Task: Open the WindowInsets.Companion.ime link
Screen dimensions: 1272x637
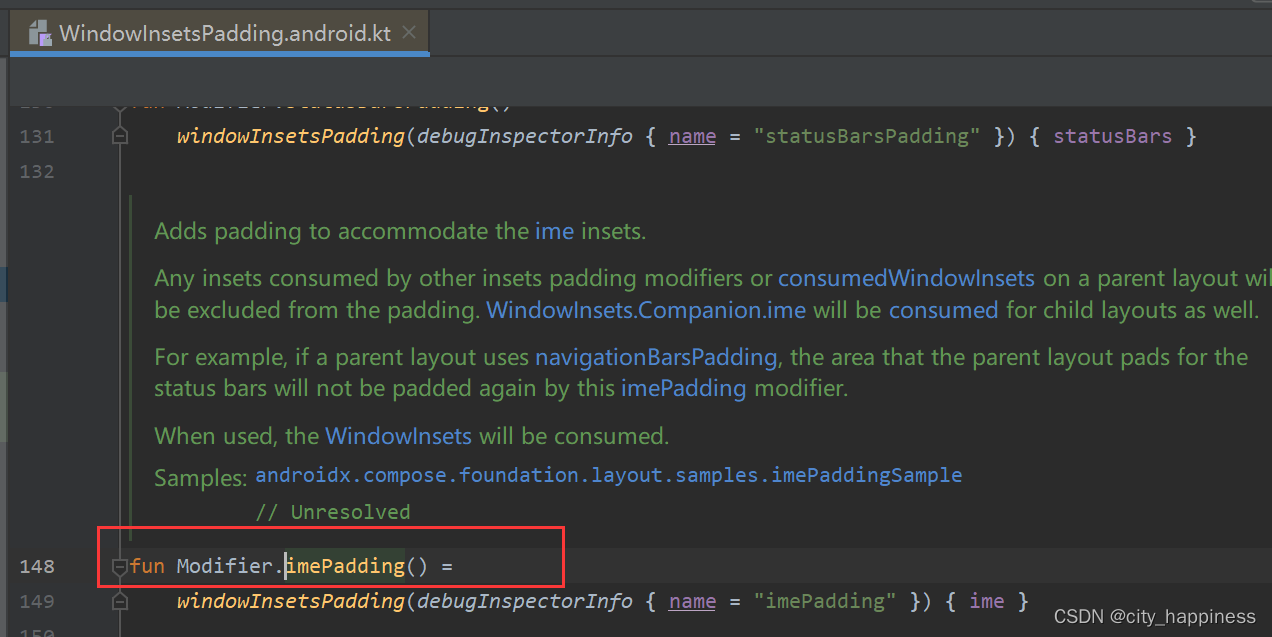Action: pyautogui.click(x=645, y=310)
